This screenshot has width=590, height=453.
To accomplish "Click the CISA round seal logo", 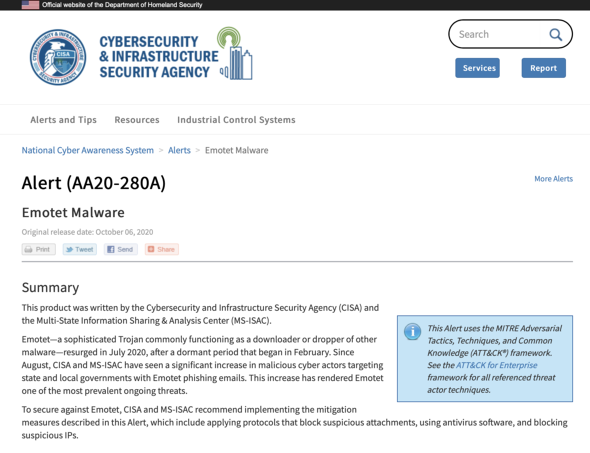I will 58,57.
